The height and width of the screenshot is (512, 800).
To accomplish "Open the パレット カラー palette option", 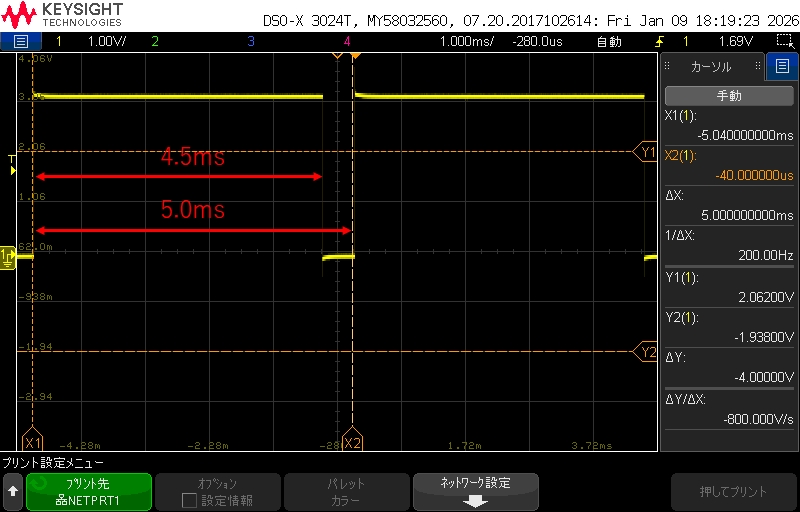I will pos(346,492).
